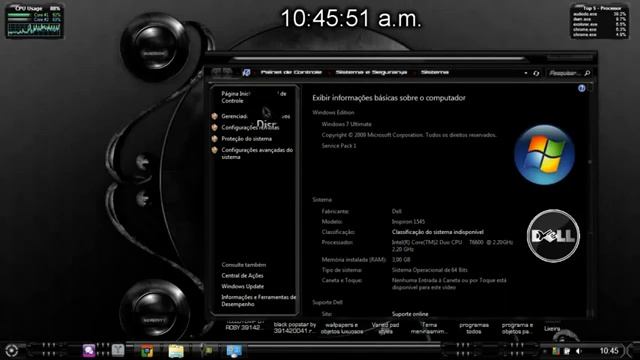640x360 pixels.
Task: Click the refresh icon in the address bar
Action: coord(536,73)
